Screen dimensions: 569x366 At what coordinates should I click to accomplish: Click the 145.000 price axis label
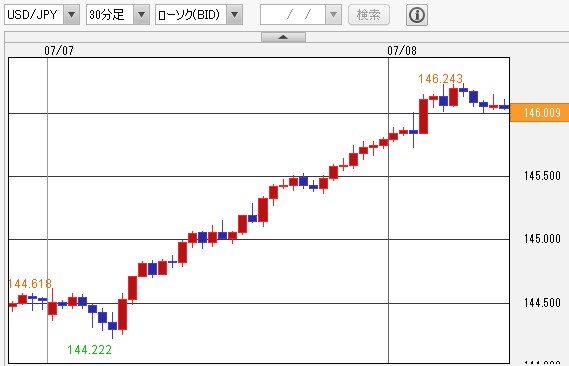542,239
